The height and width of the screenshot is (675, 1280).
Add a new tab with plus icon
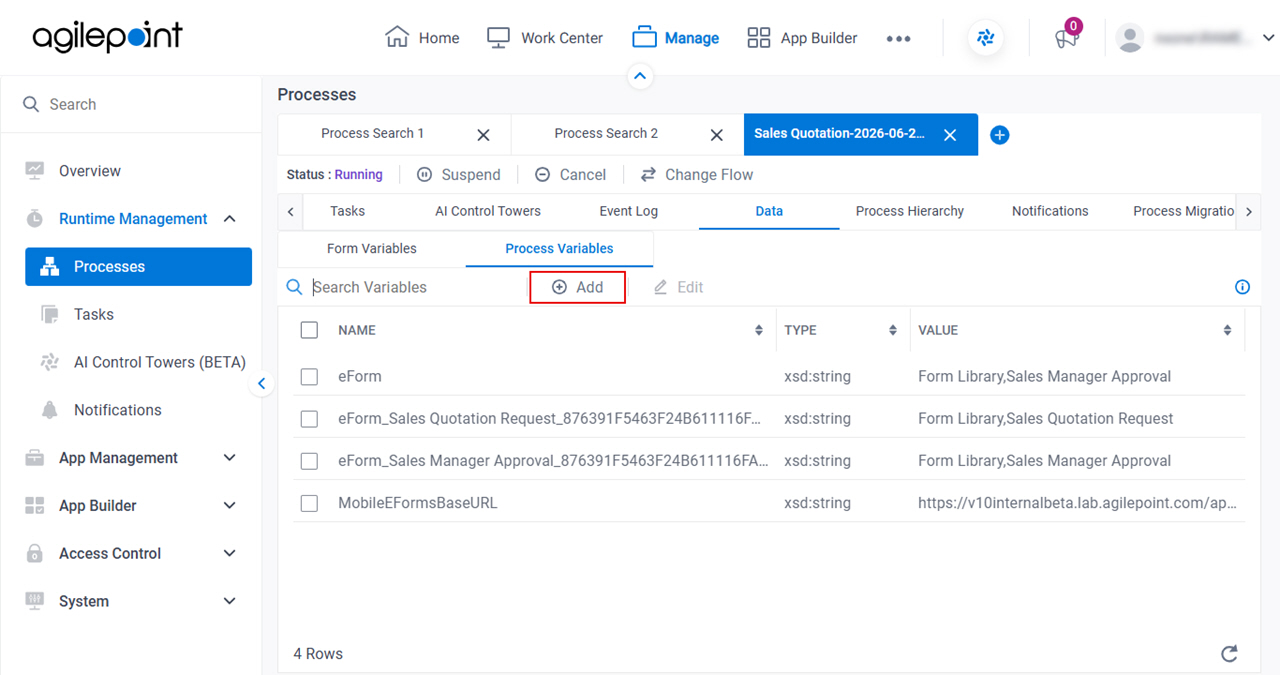pyautogui.click(x=999, y=135)
